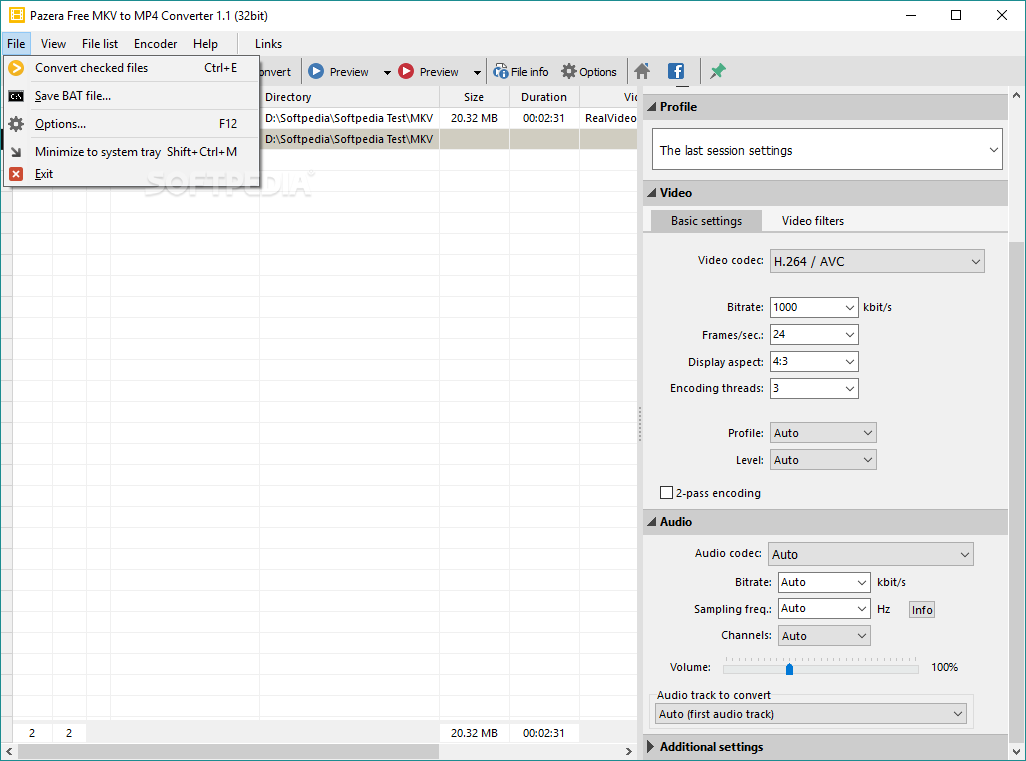Image resolution: width=1026 pixels, height=761 pixels.
Task: Open the red Preview dropdown arrow
Action: click(477, 72)
